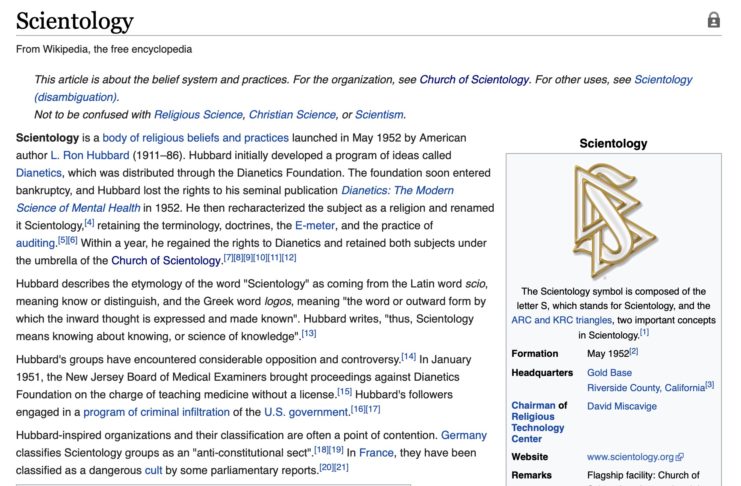Viewport: 741px width, 486px height.
Task: Click 'From Wikipedia, the free encyclopedia' tagline
Action: coord(104,49)
